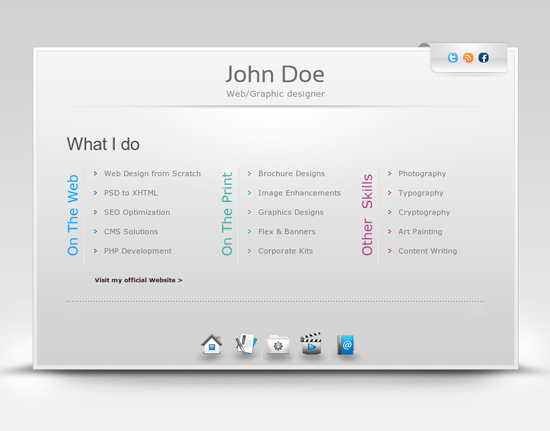Select the What I do heading
Screen dimensions: 550x431
(103, 144)
